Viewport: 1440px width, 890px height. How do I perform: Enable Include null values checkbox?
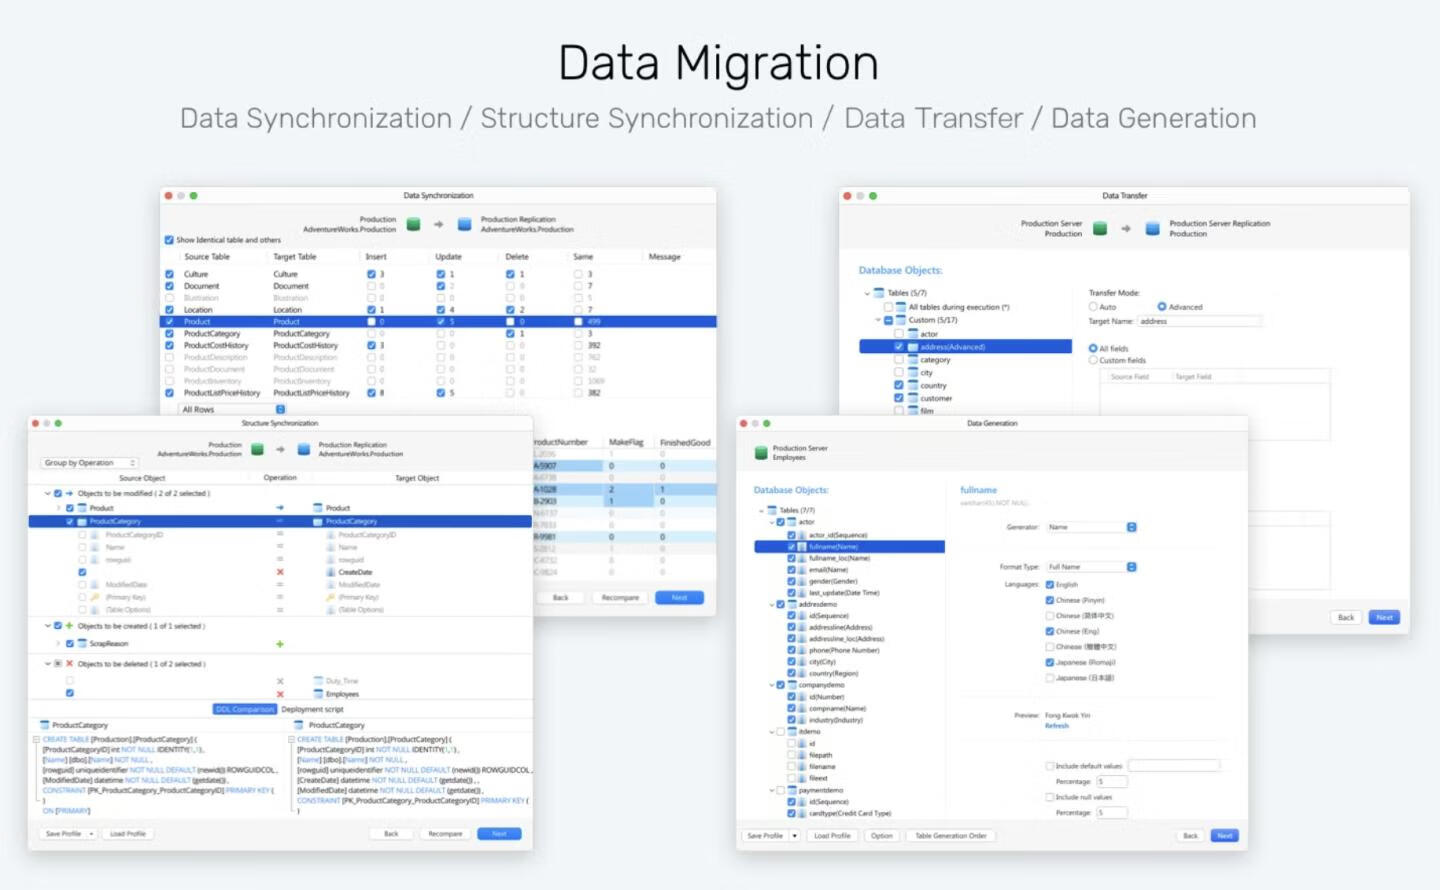pos(1050,797)
